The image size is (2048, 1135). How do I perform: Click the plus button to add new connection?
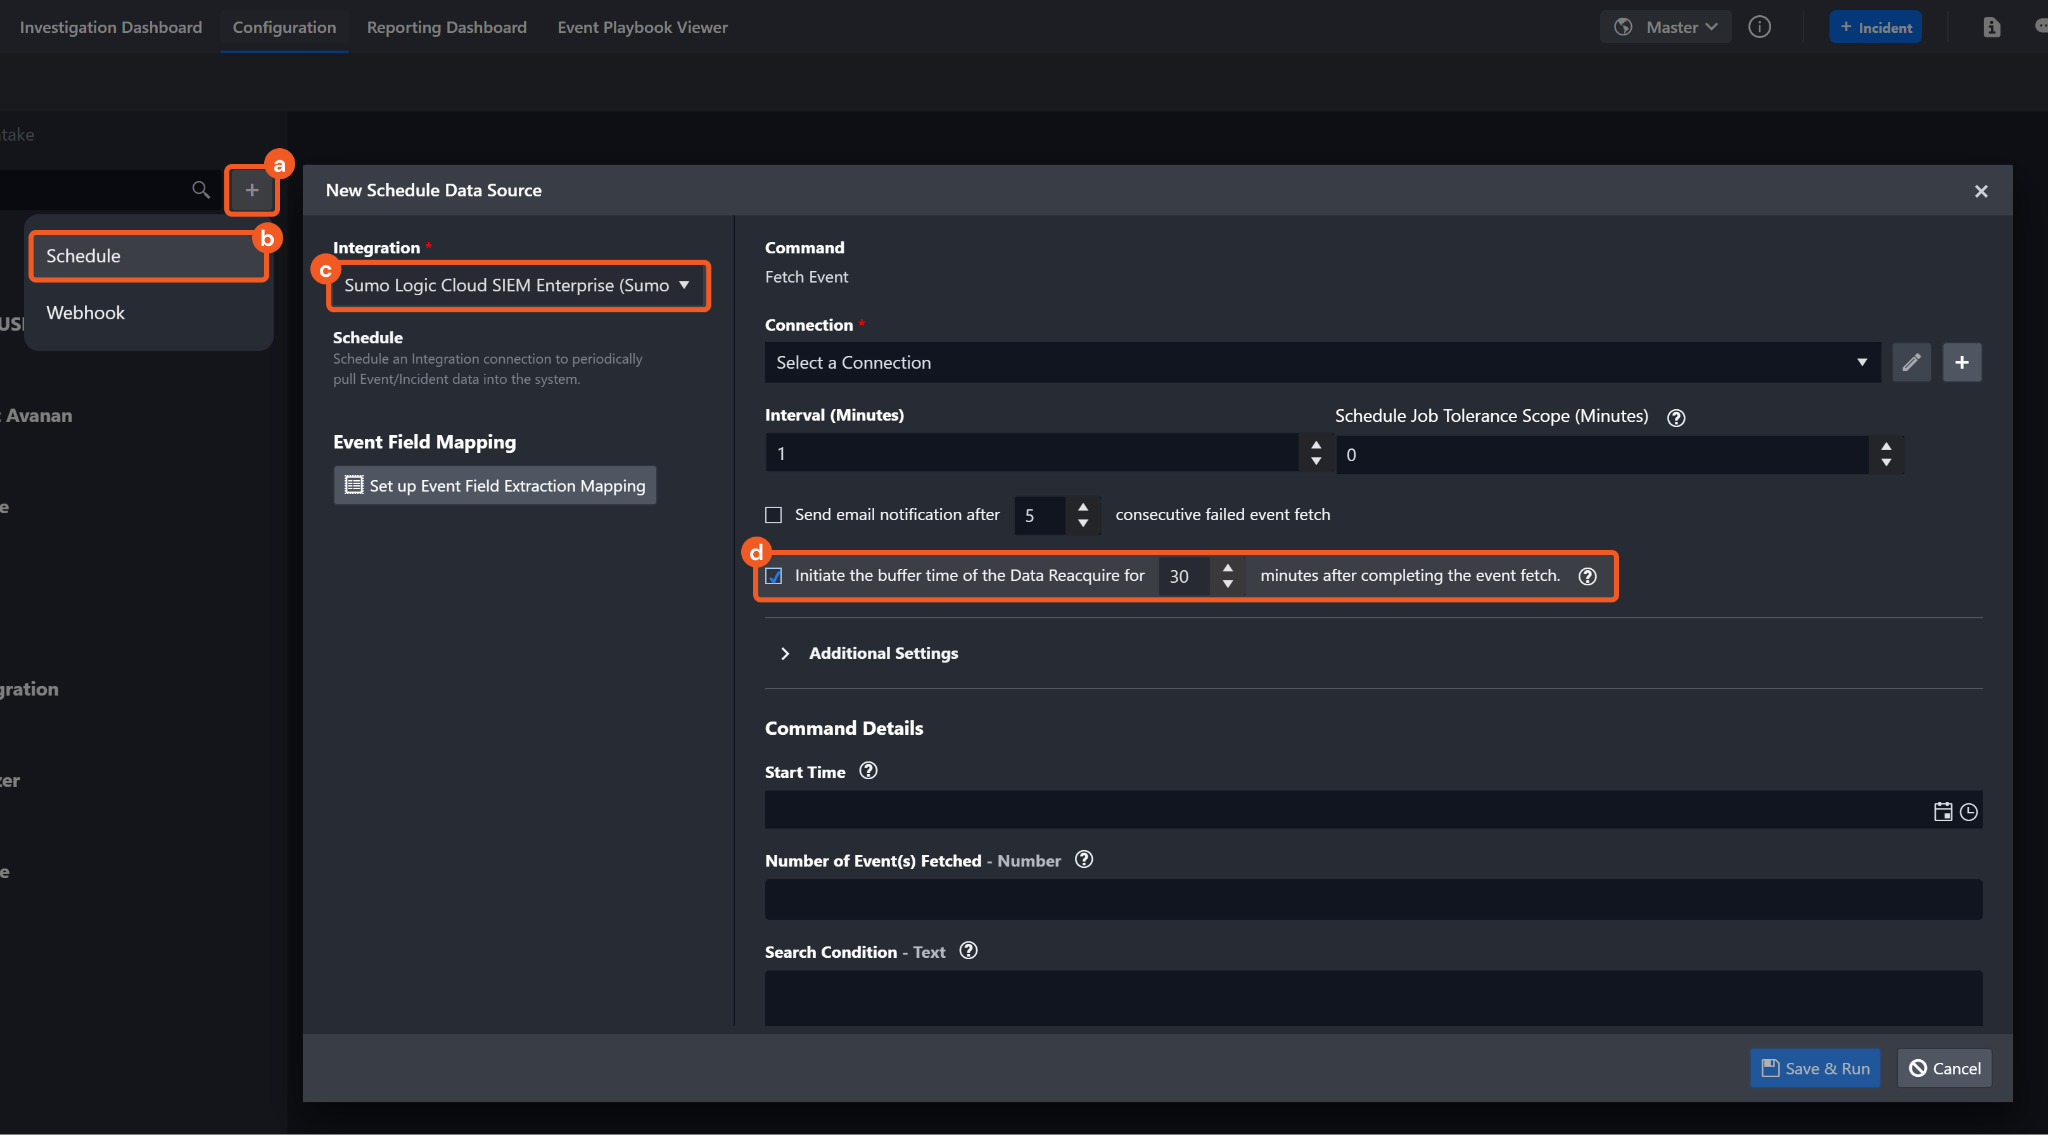1962,363
